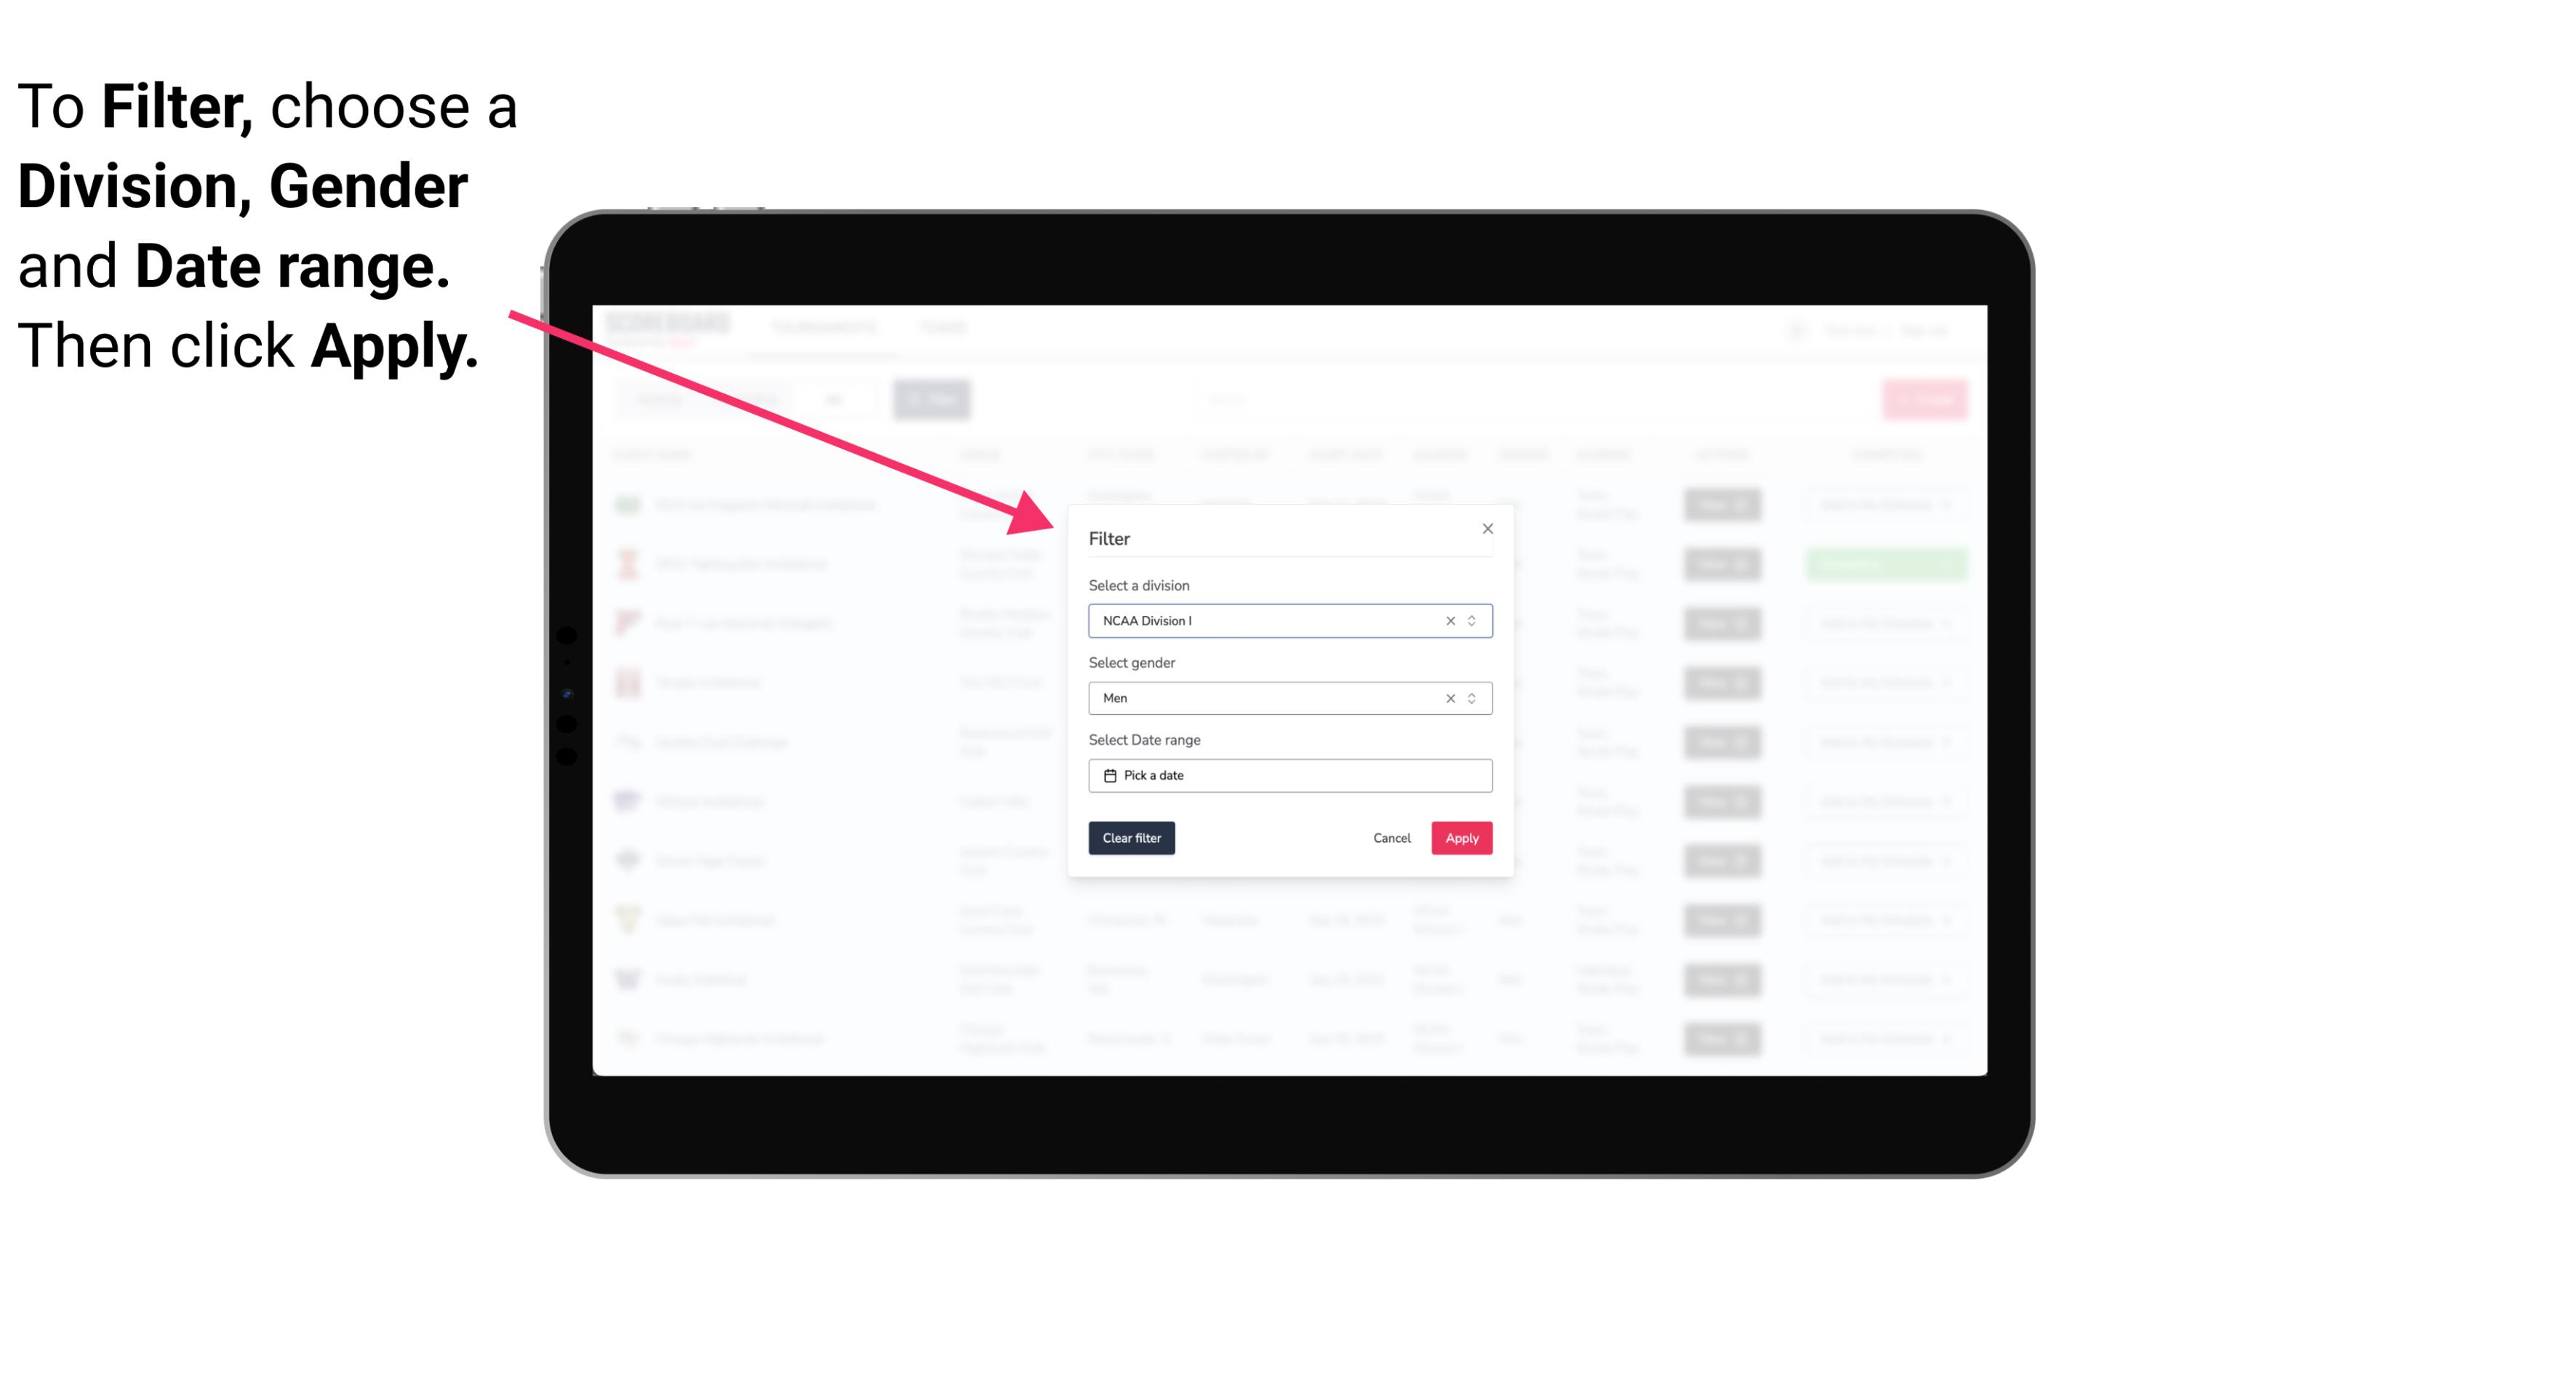Click the Pick a date input field
The width and height of the screenshot is (2576, 1386).
pos(1292,775)
